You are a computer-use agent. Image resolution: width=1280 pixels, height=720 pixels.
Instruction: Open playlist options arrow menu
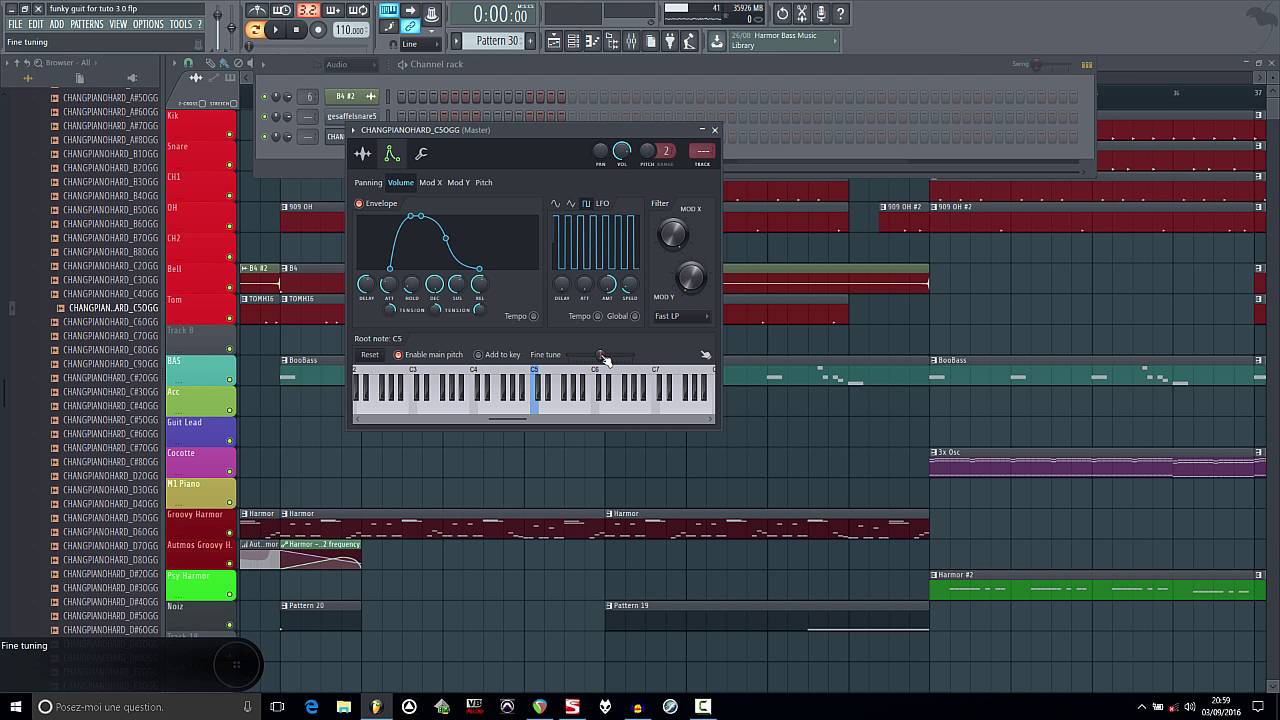(x=173, y=64)
